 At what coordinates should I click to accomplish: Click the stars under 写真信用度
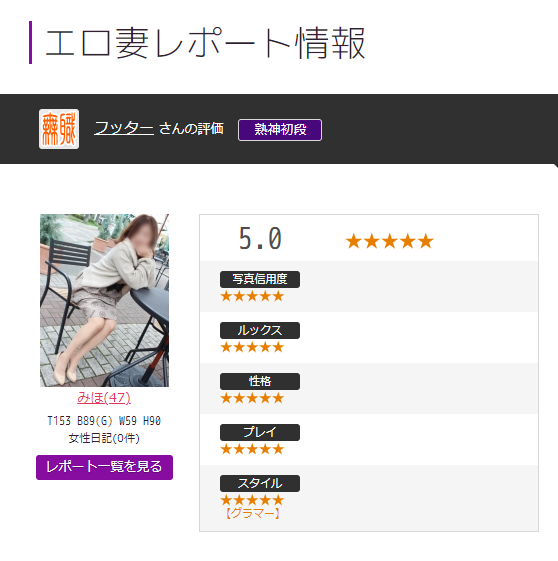pos(252,296)
